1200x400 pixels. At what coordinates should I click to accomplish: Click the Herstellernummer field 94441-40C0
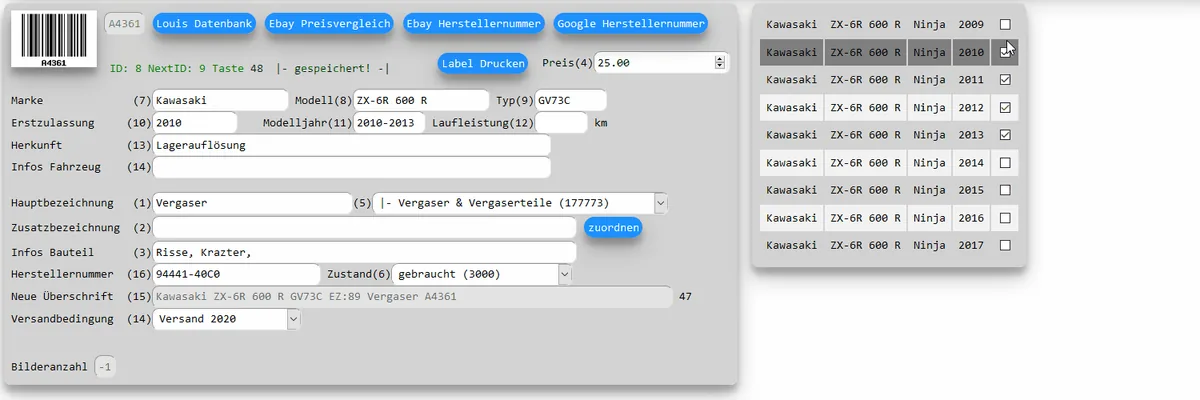click(x=235, y=274)
